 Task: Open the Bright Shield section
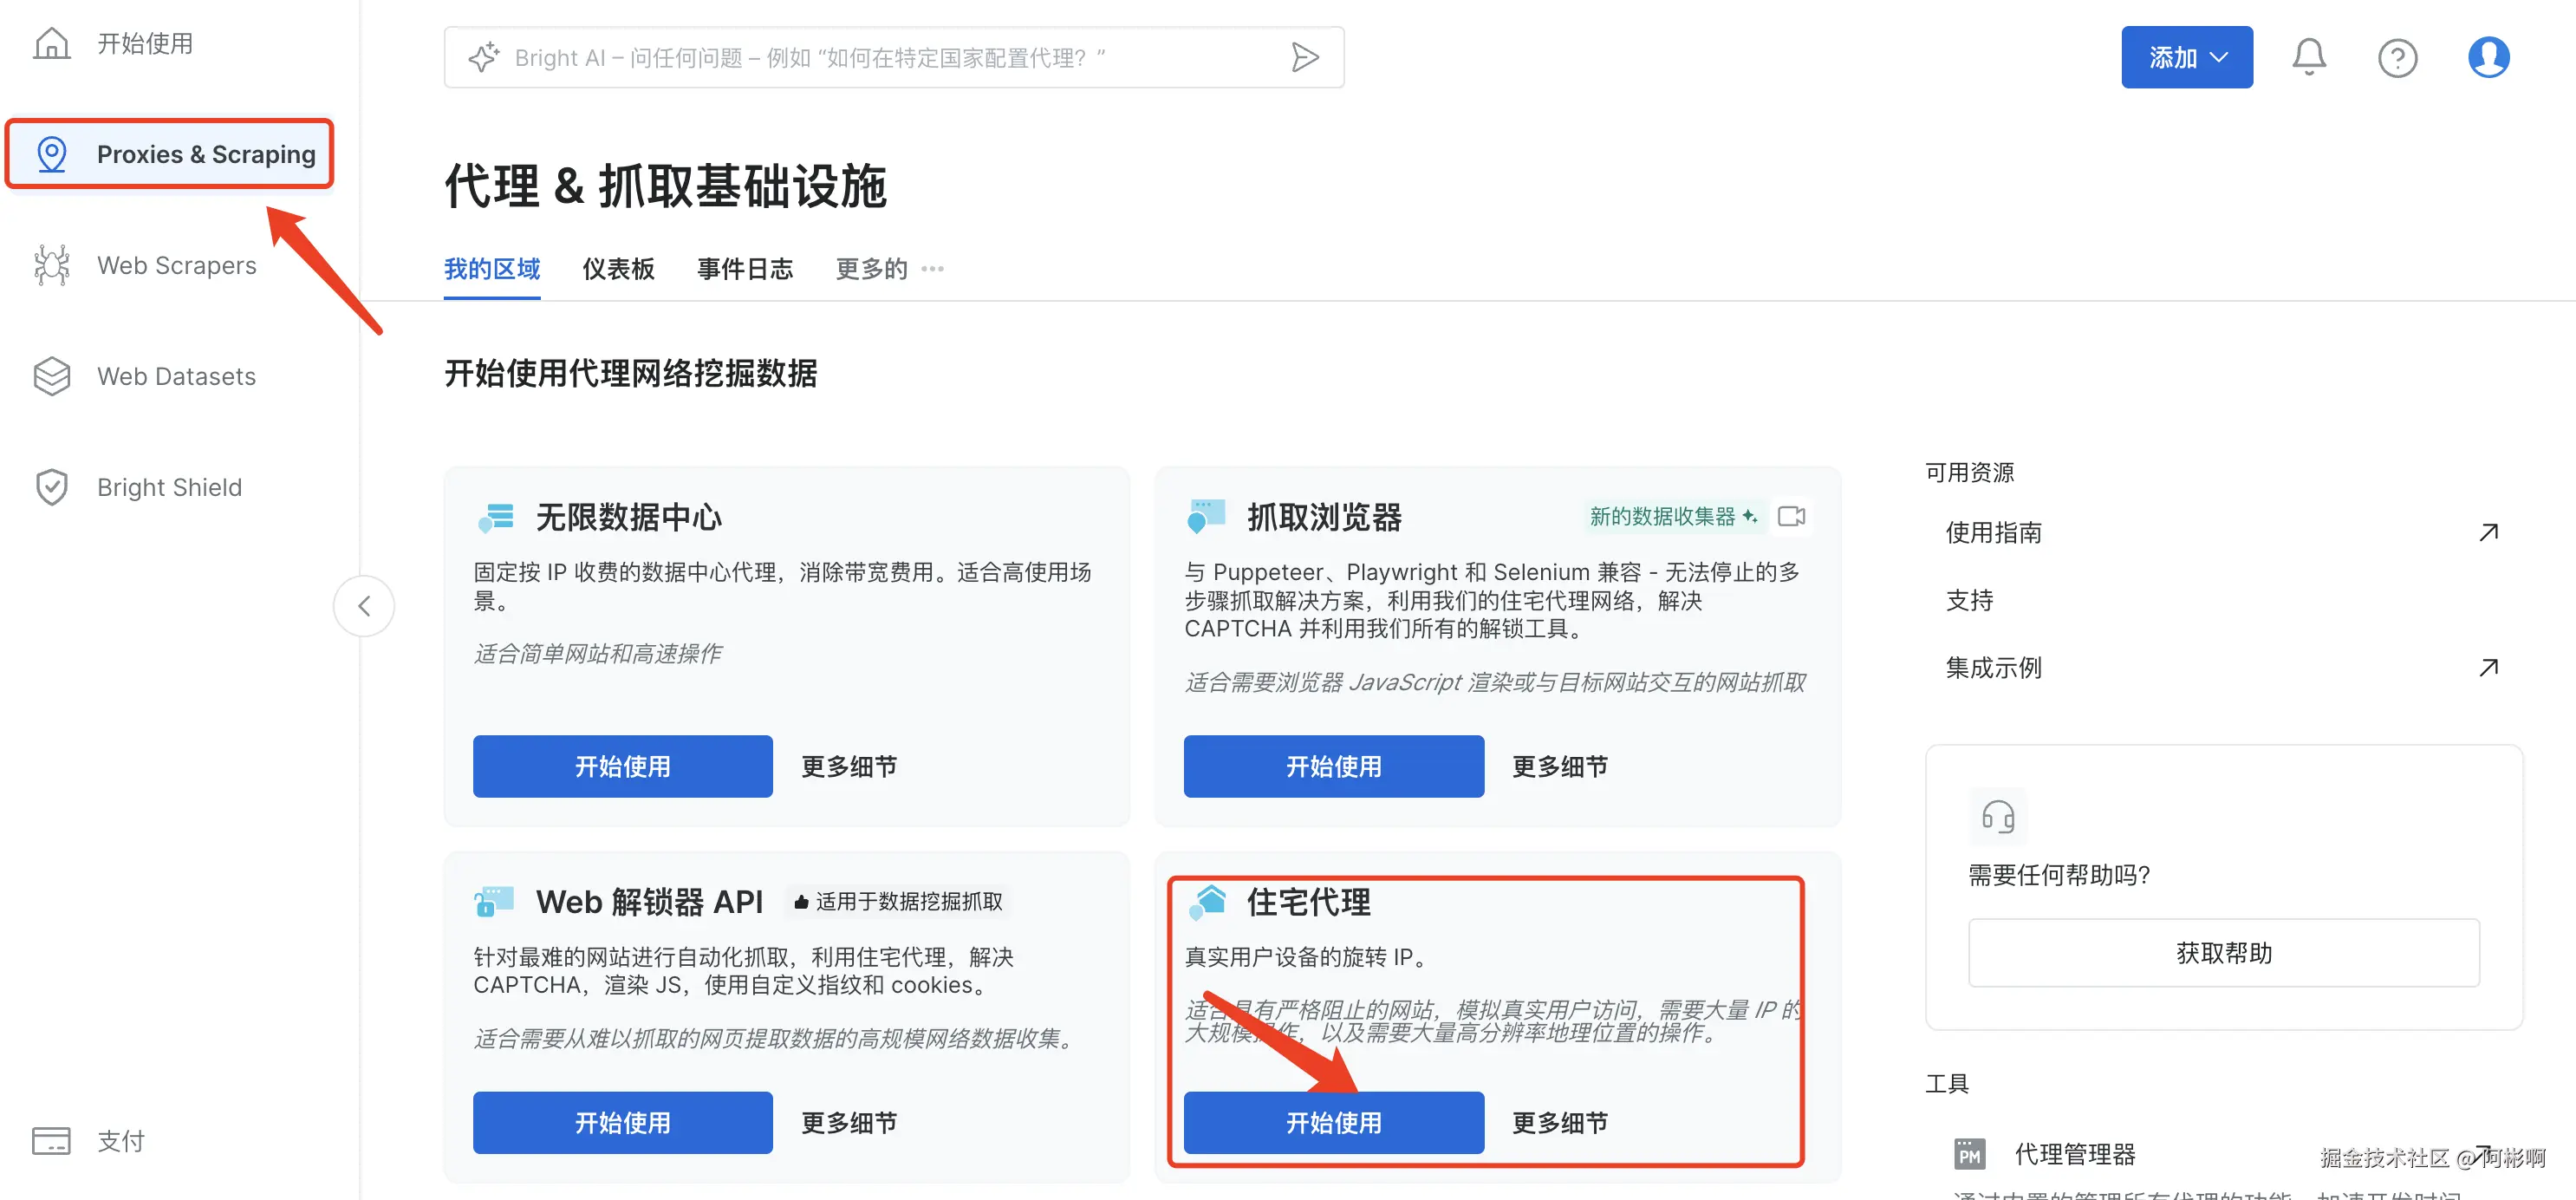pyautogui.click(x=170, y=487)
